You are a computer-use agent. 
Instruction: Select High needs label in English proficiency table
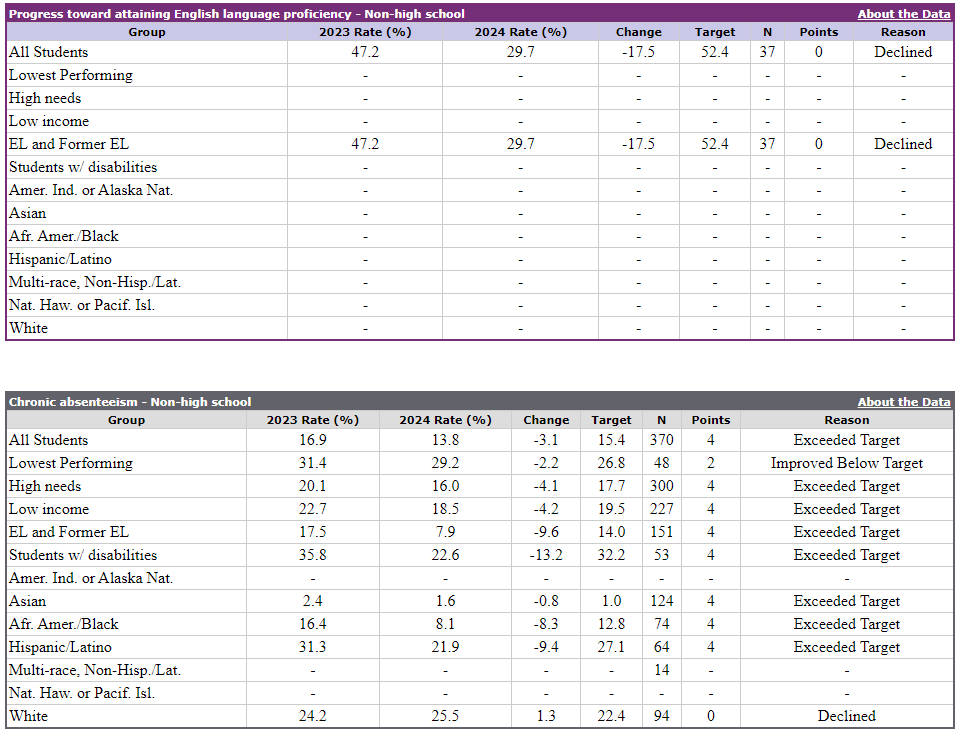45,99
